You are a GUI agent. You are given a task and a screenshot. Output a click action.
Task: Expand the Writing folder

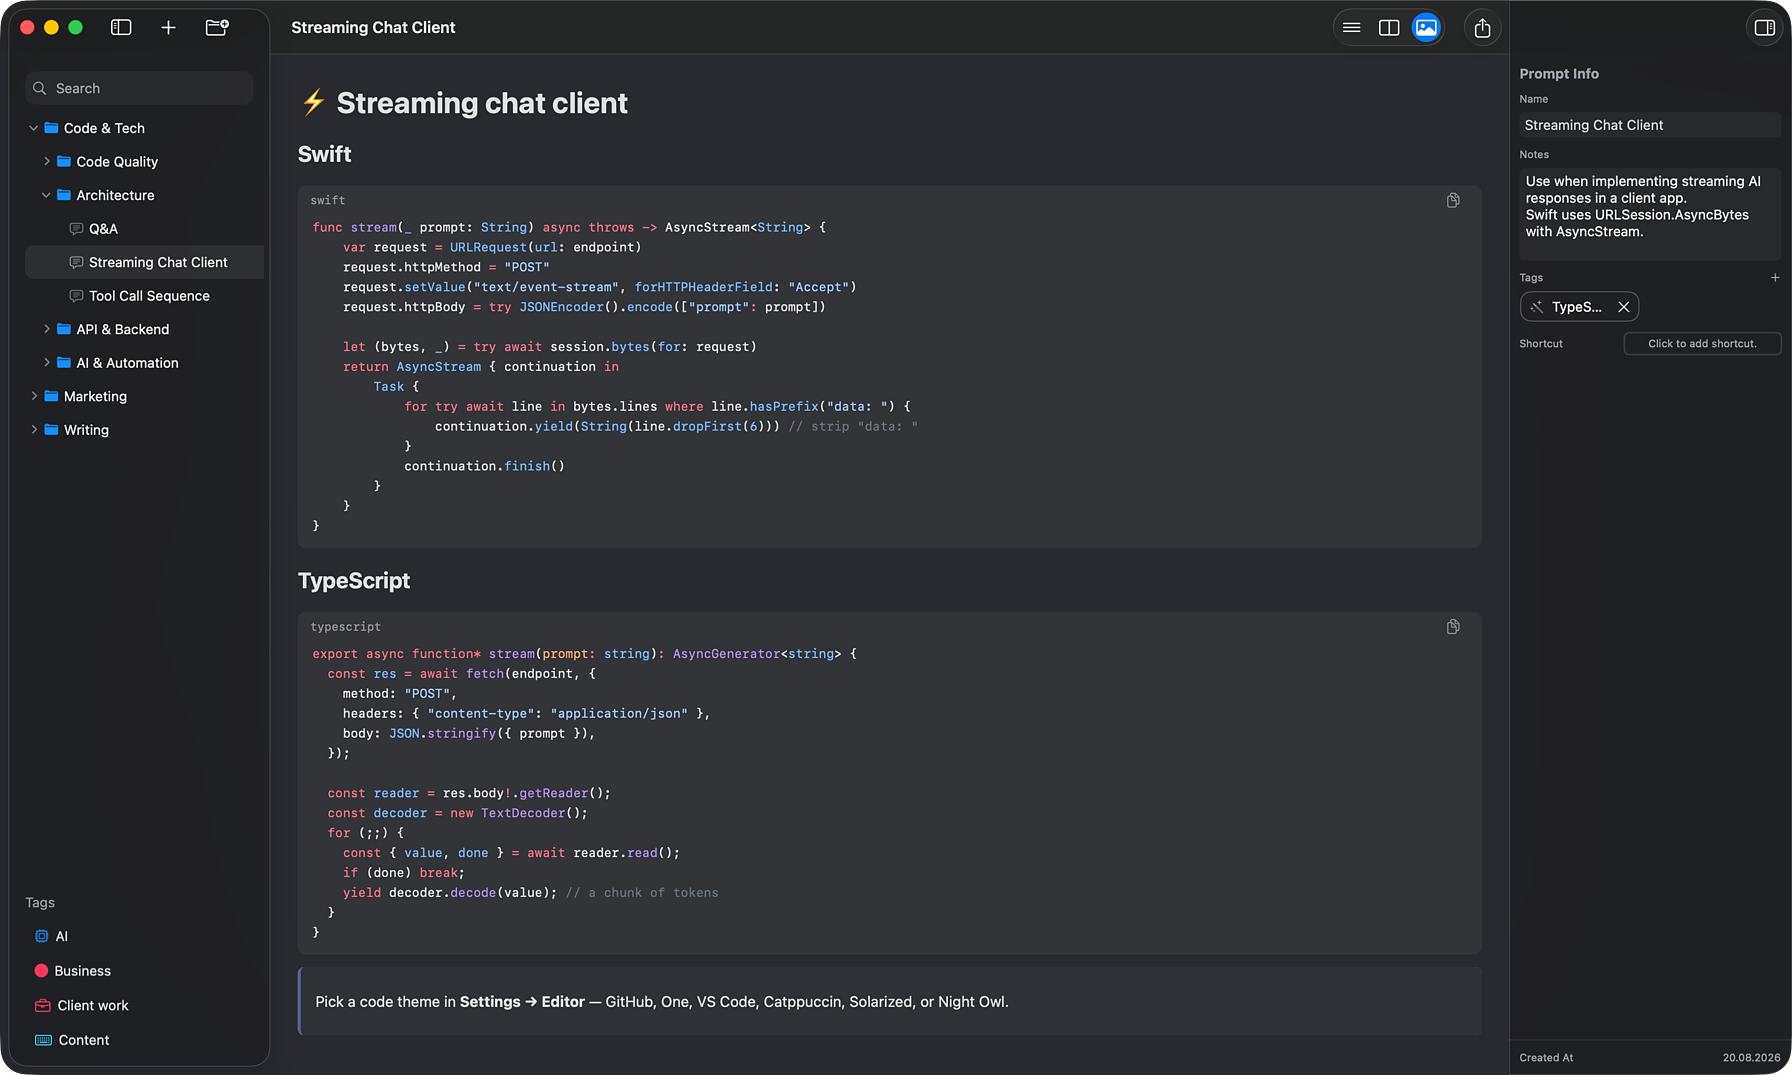point(33,430)
